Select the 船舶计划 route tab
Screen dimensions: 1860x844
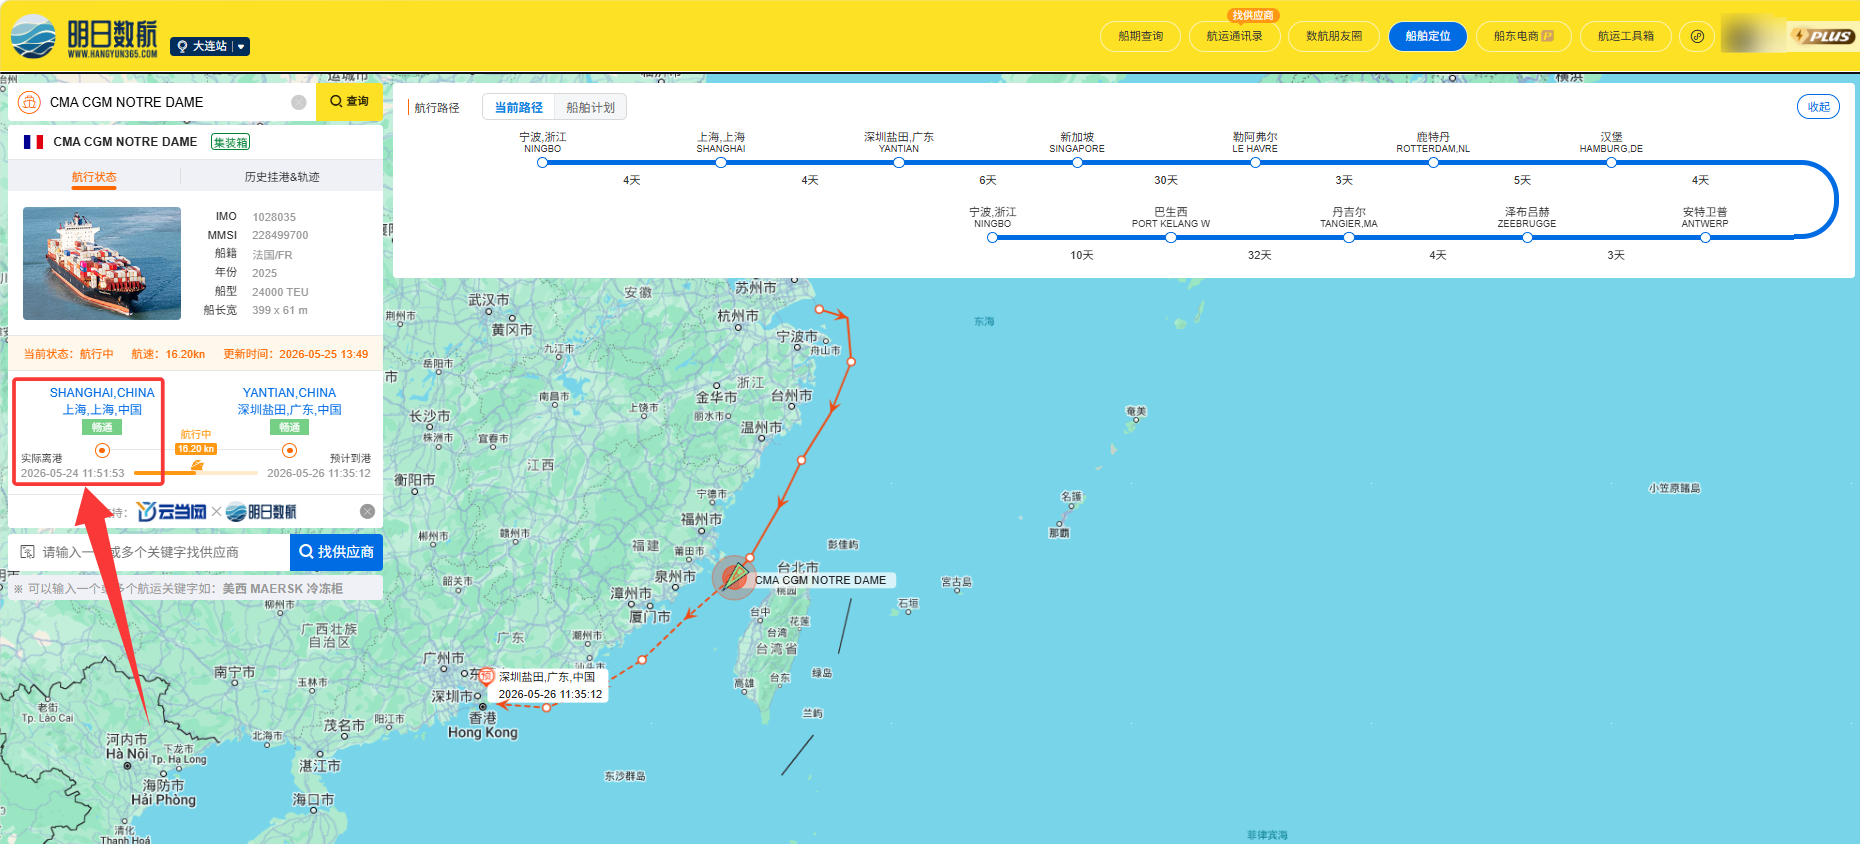pyautogui.click(x=590, y=107)
